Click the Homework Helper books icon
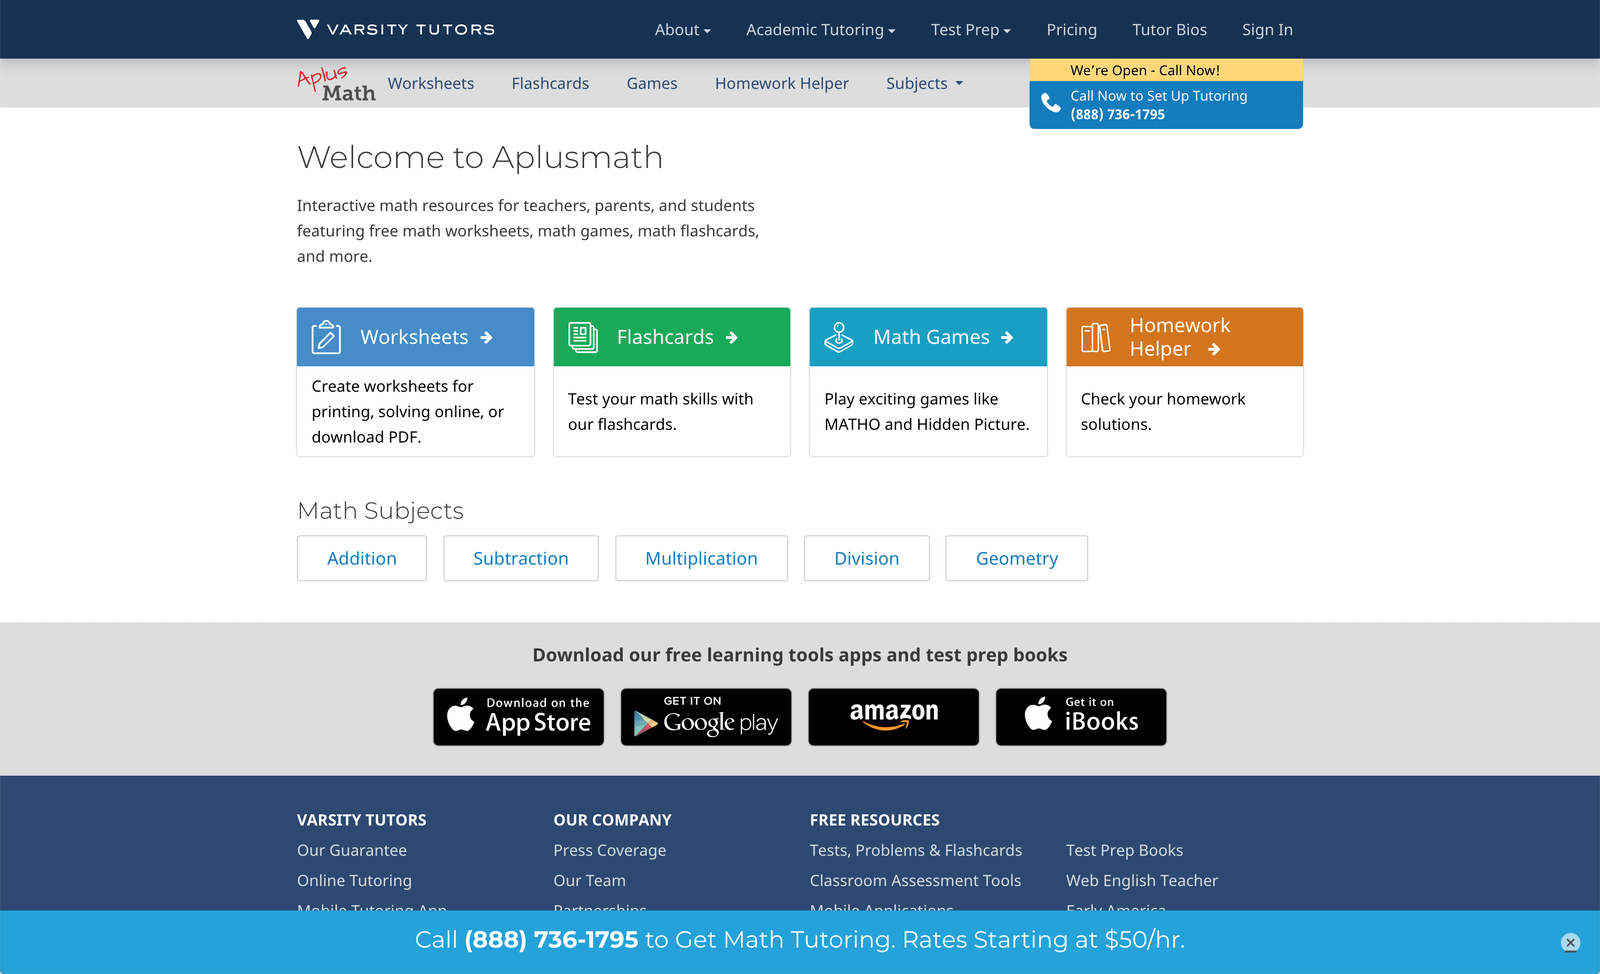Screen dimensions: 1600x974 (1096, 338)
